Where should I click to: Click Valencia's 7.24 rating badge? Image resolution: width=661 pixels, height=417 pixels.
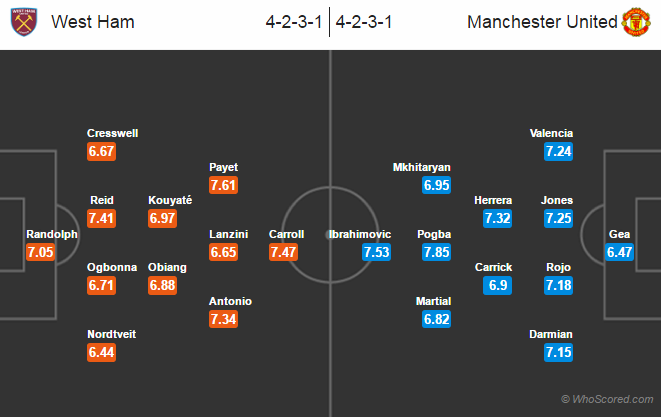tap(558, 151)
